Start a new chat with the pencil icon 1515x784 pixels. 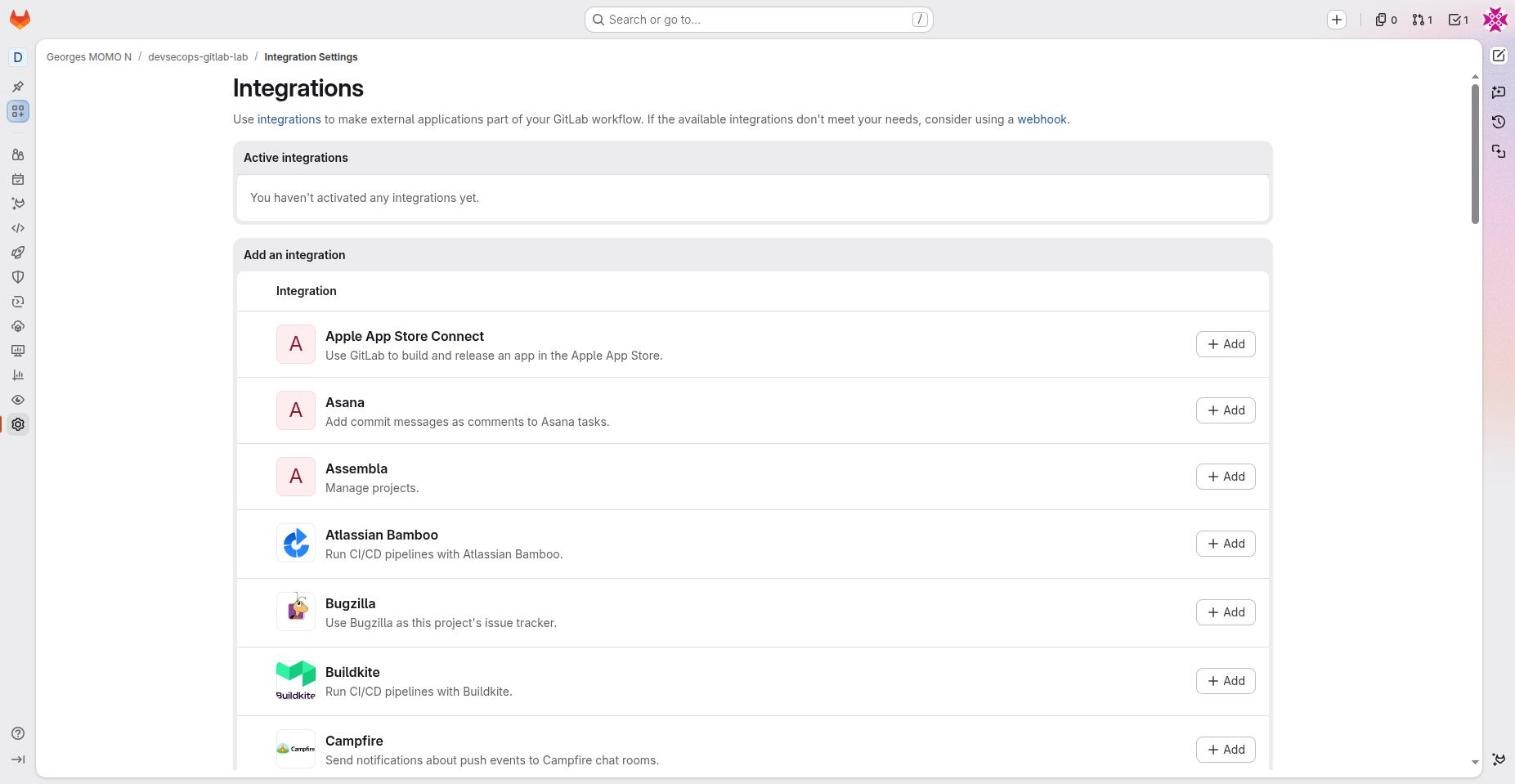(x=1498, y=56)
